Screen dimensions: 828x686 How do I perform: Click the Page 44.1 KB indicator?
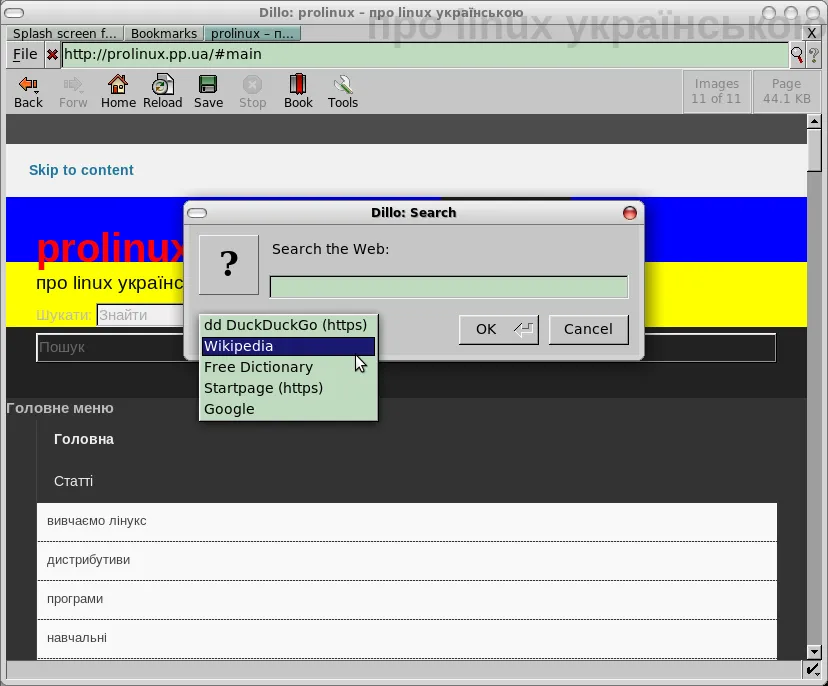pos(786,91)
